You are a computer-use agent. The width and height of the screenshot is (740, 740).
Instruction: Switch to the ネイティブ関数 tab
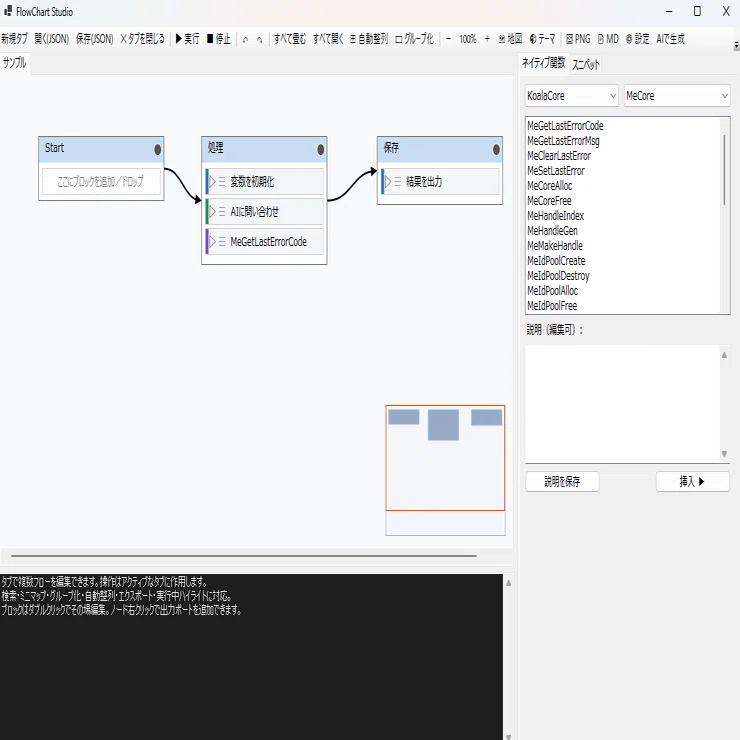point(544,63)
